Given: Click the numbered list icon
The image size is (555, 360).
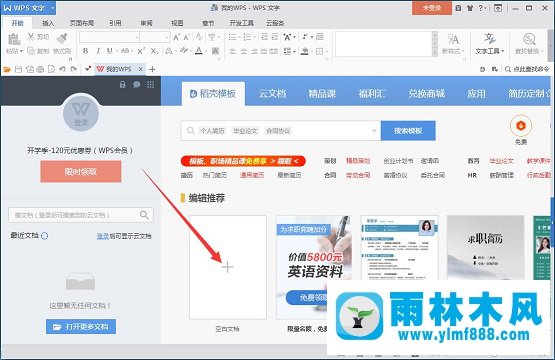Looking at the screenshot, I should pos(247,37).
